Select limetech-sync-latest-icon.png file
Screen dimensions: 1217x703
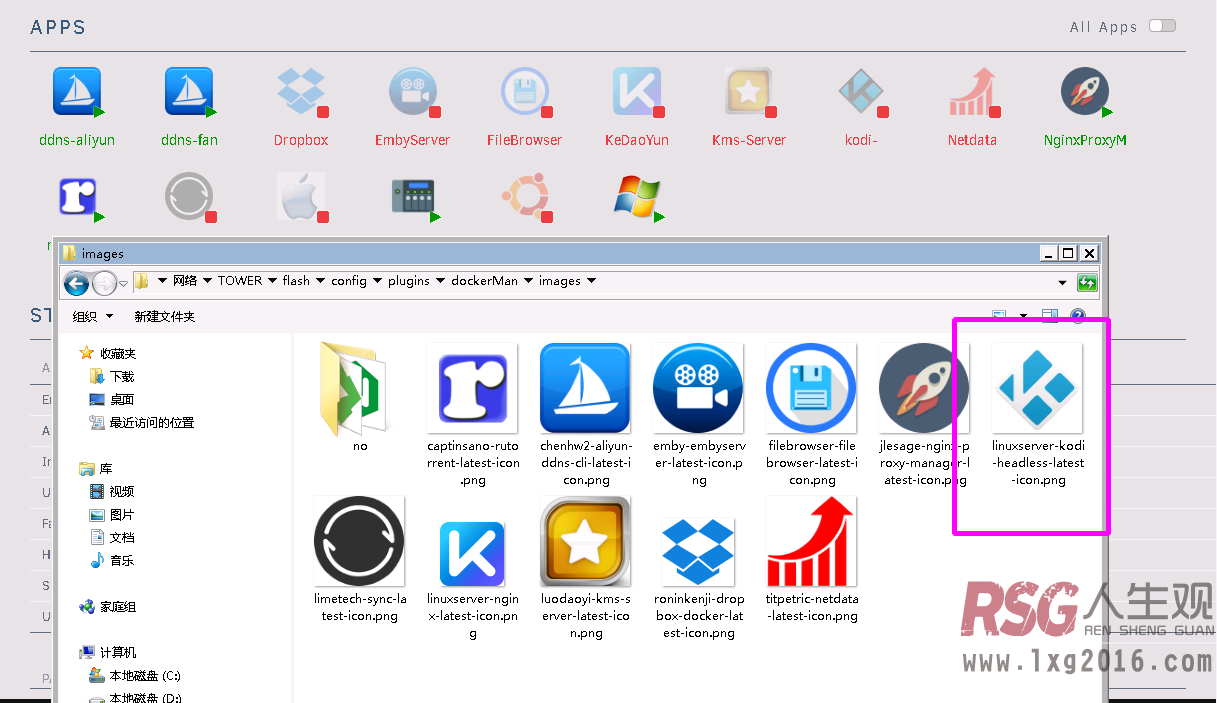(359, 560)
